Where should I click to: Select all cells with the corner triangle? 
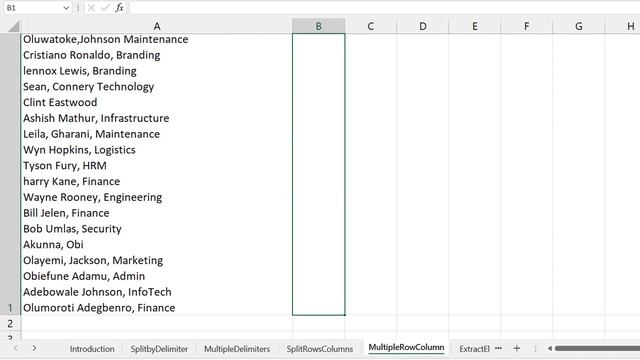(x=13, y=27)
